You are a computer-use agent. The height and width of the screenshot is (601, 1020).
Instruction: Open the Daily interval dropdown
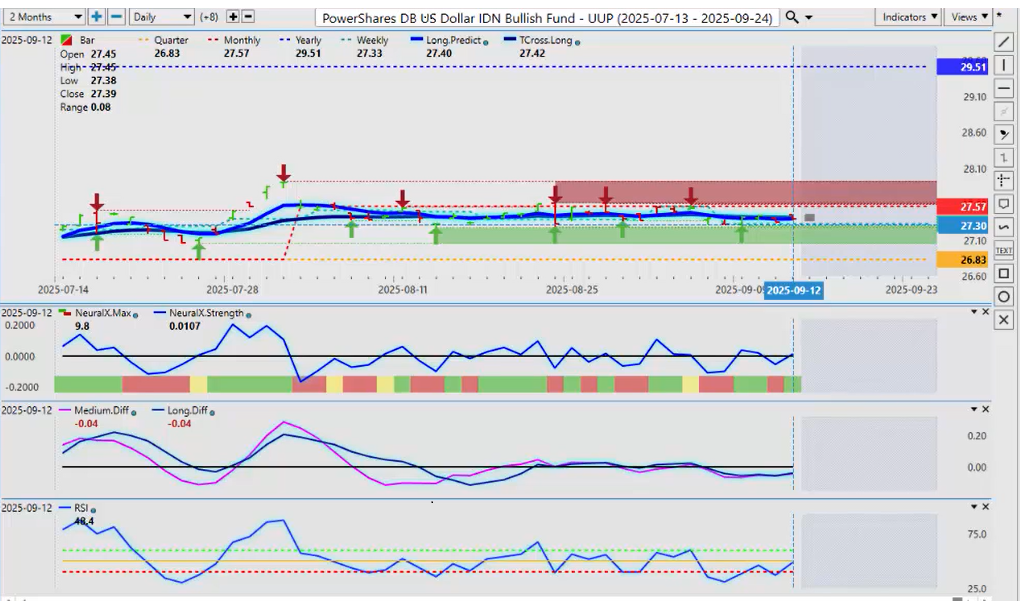coord(161,17)
